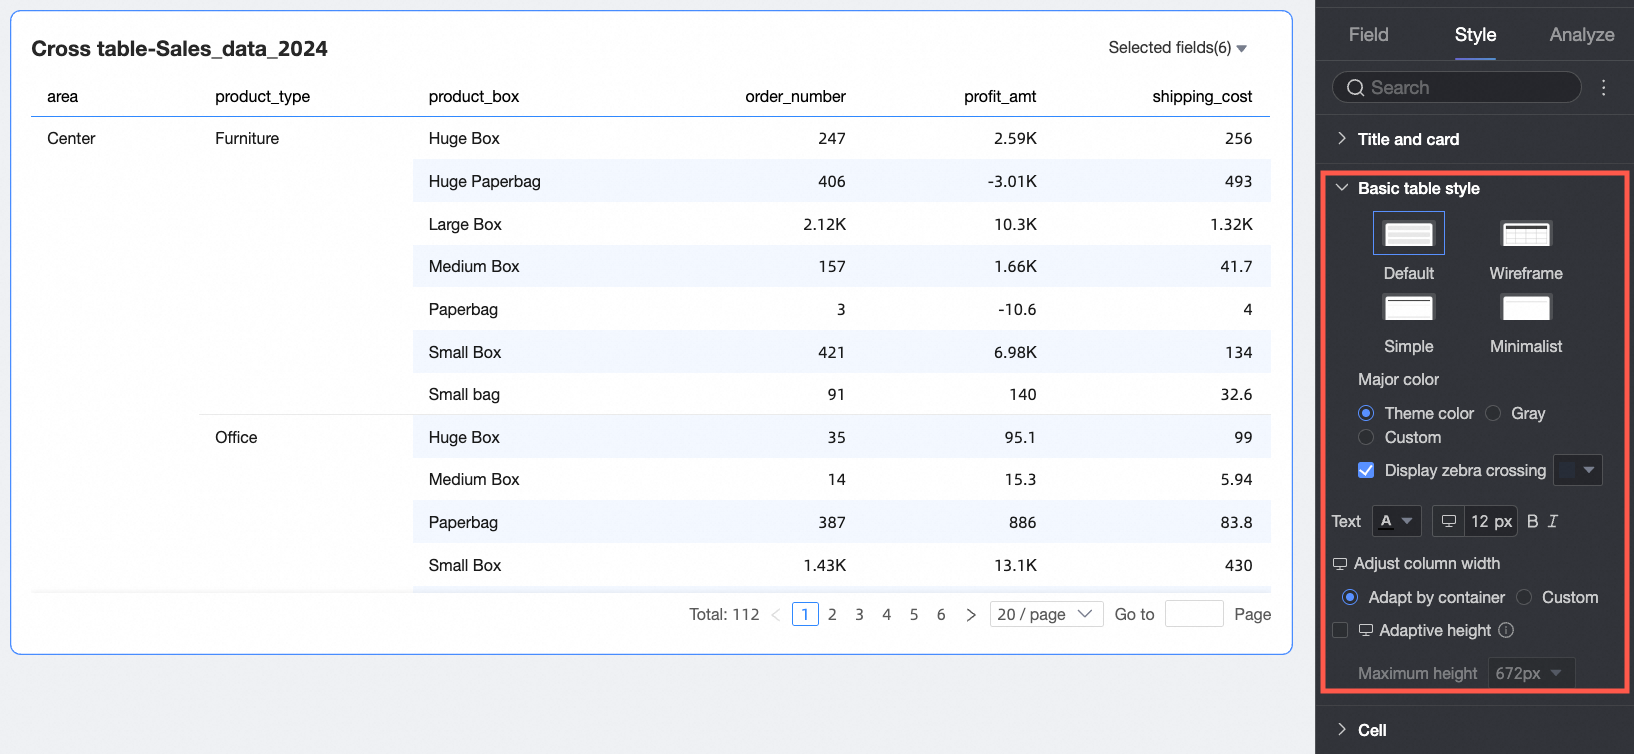Go to page 3 of the table
This screenshot has height=754, width=1634.
pos(859,614)
